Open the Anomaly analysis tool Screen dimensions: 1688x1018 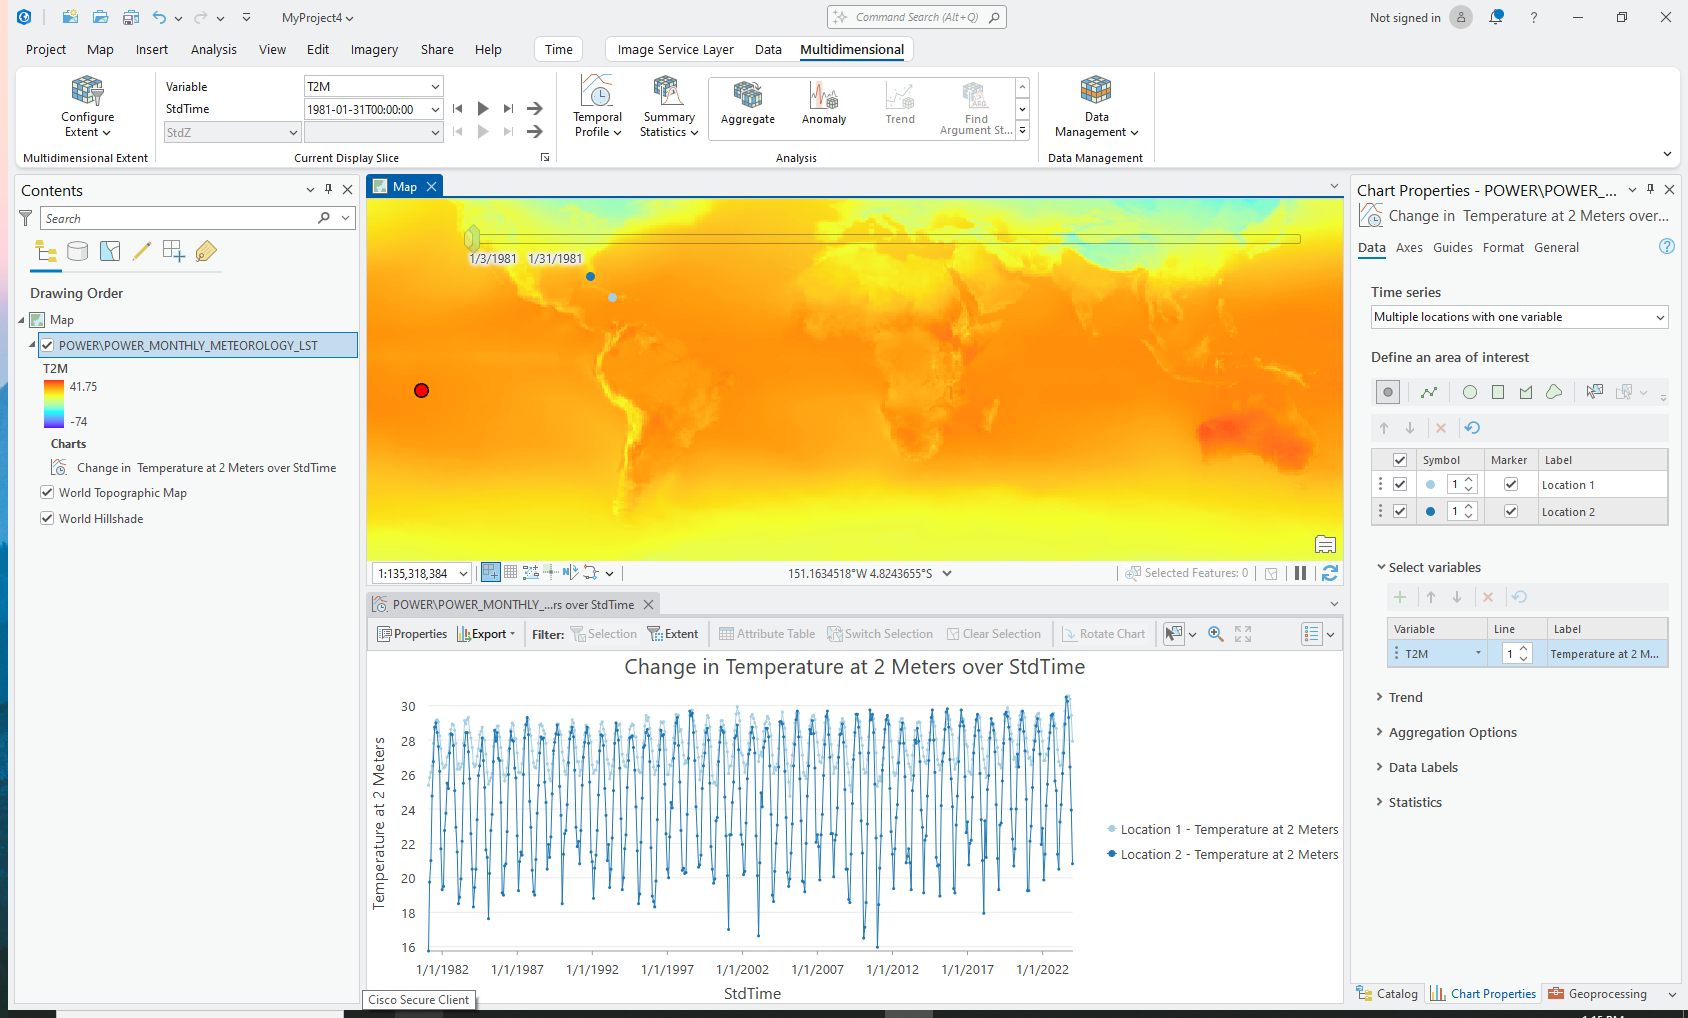point(823,102)
